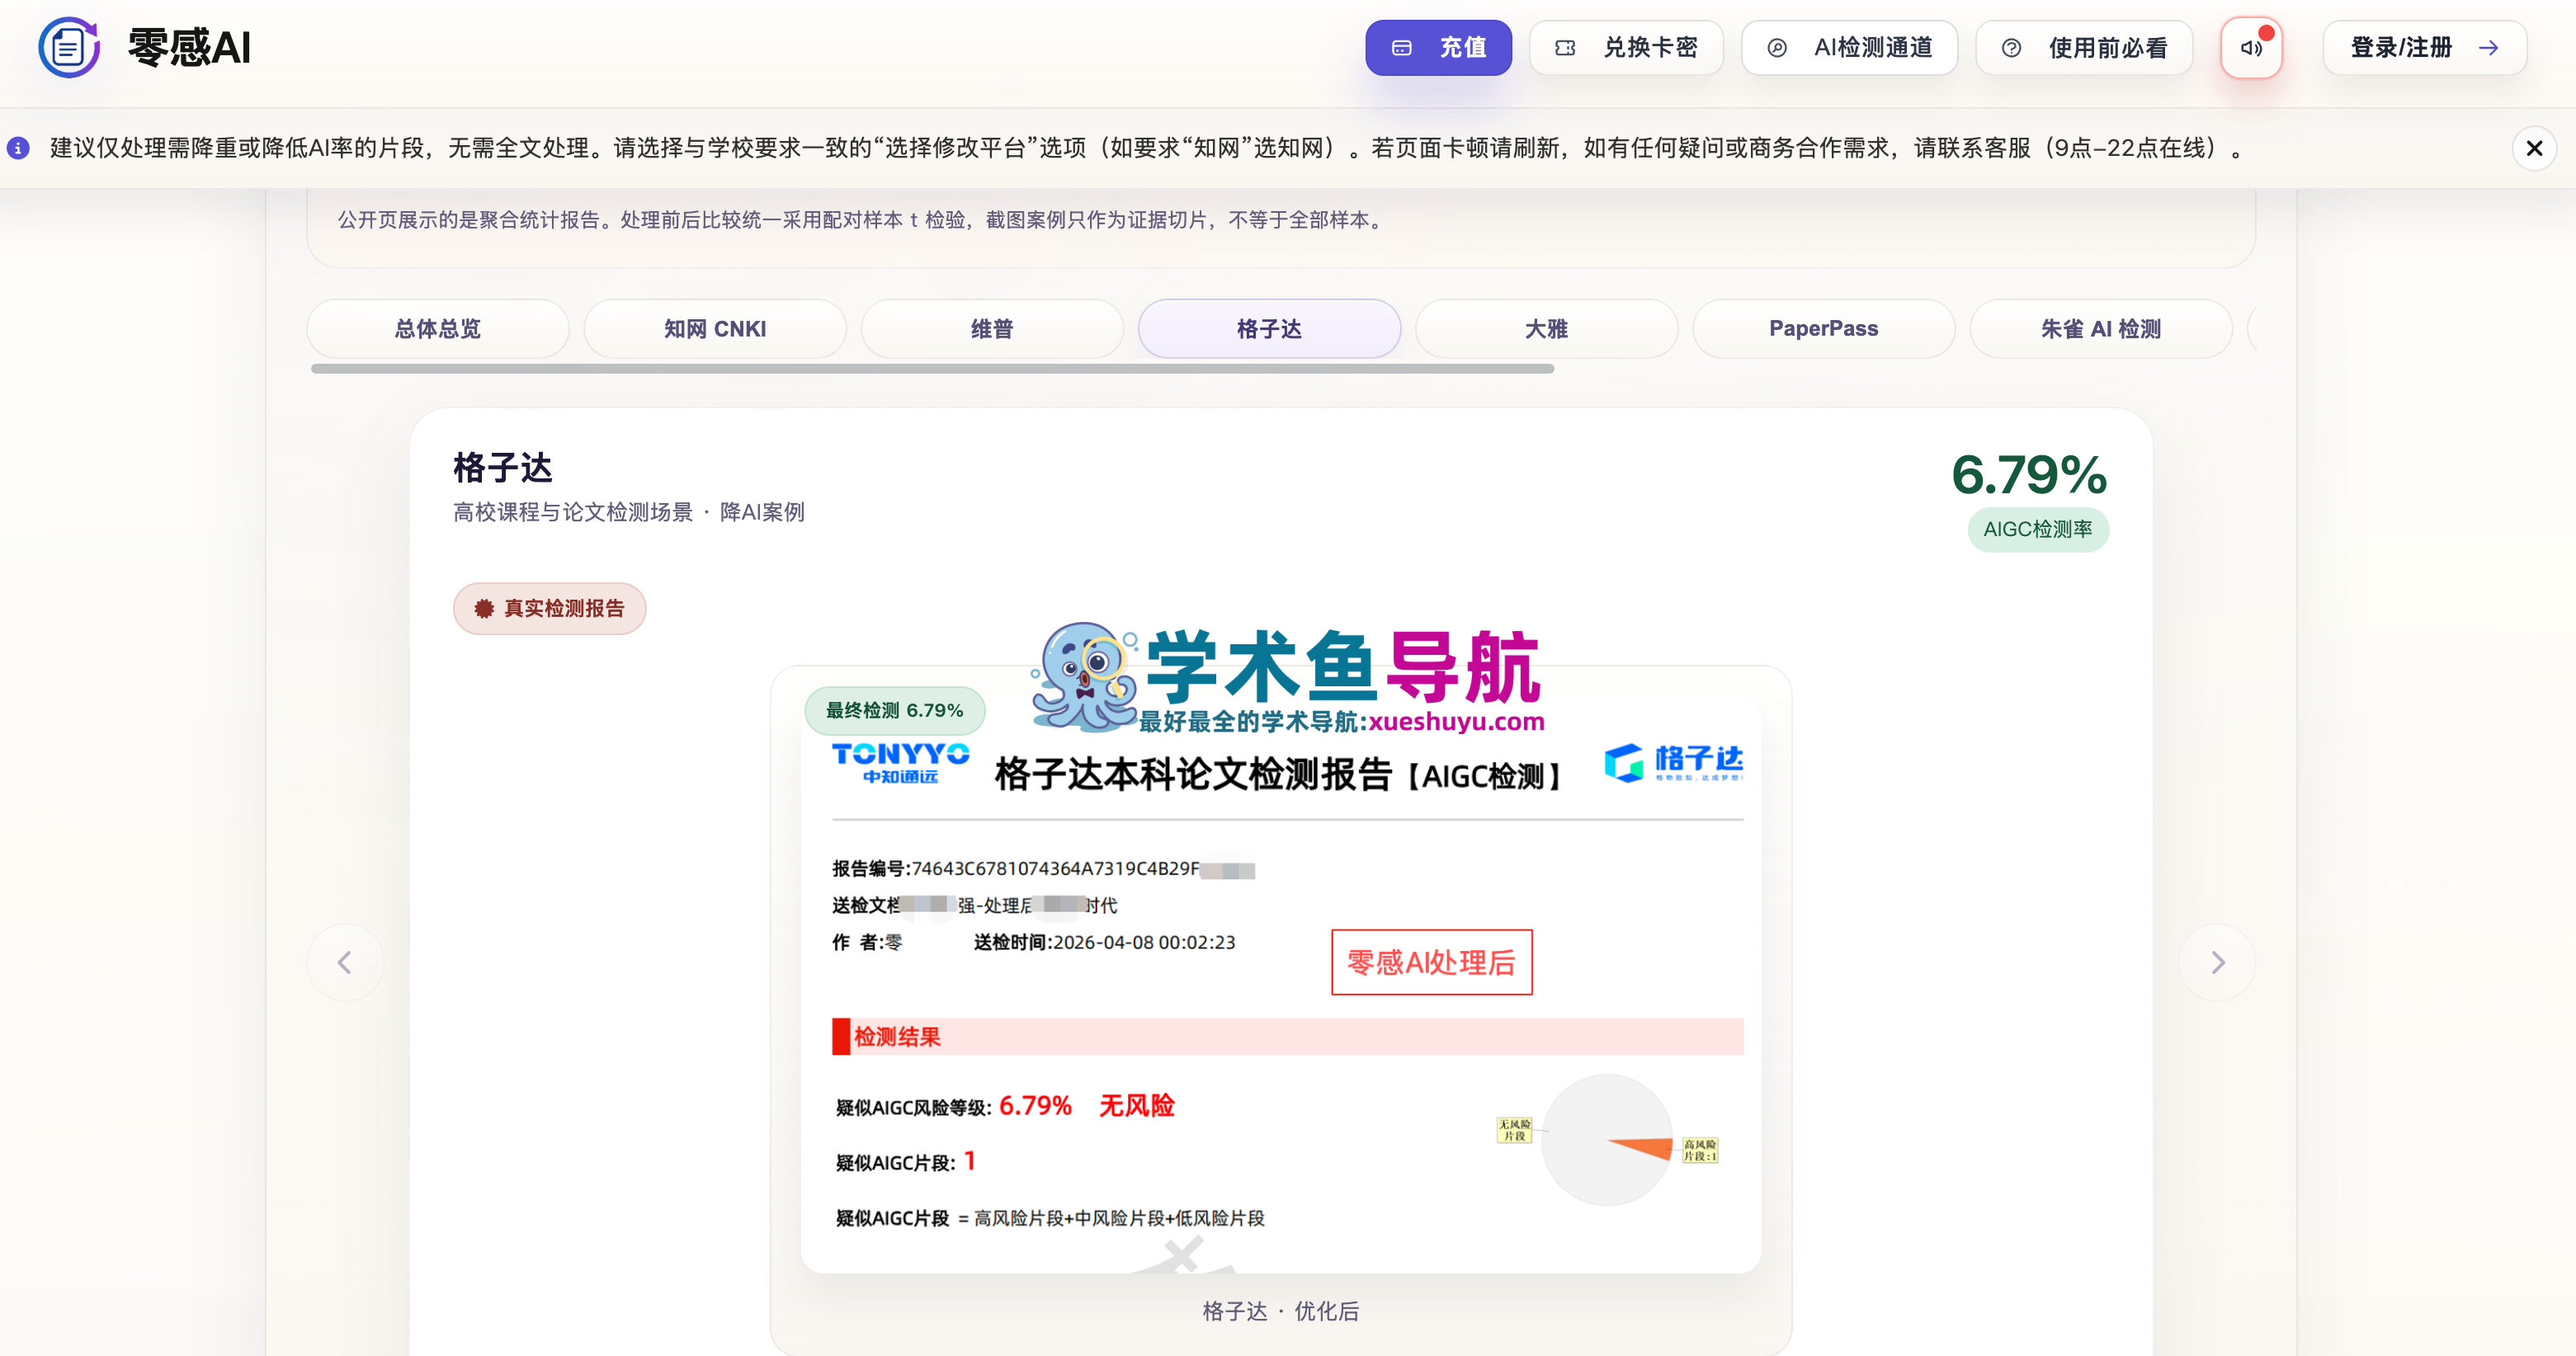2576x1356 pixels.
Task: Open 登录/注册 login button
Action: 2424,48
